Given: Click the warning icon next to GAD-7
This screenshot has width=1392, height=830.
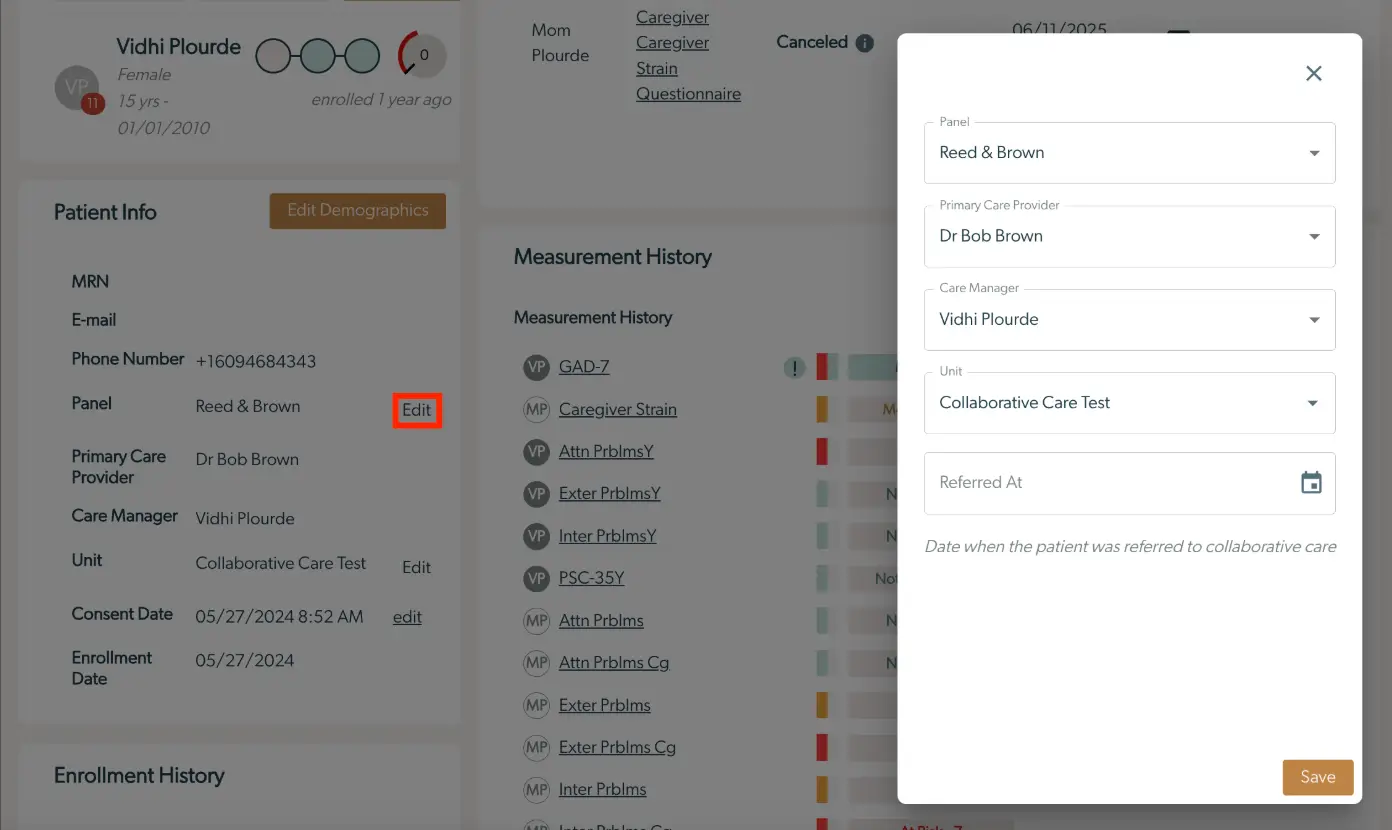Looking at the screenshot, I should pos(794,367).
